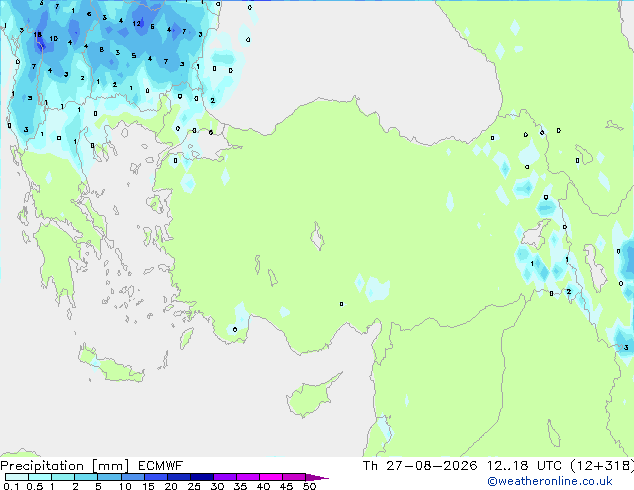This screenshot has width=634, height=490.
Task: Click the 30–35 mm purple legend swatch
Action: [224, 477]
